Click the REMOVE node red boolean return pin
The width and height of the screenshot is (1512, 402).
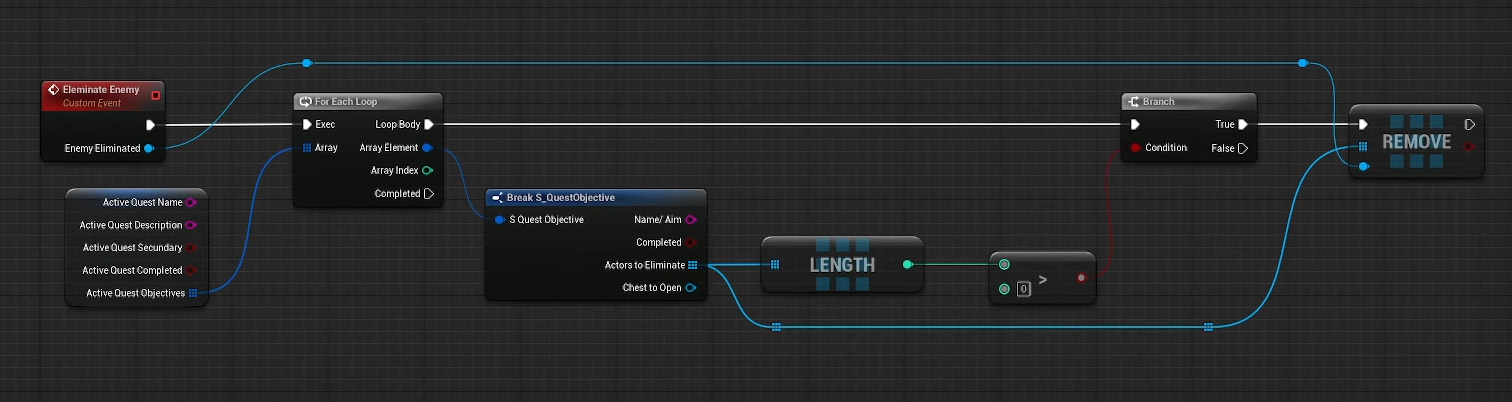(1469, 146)
